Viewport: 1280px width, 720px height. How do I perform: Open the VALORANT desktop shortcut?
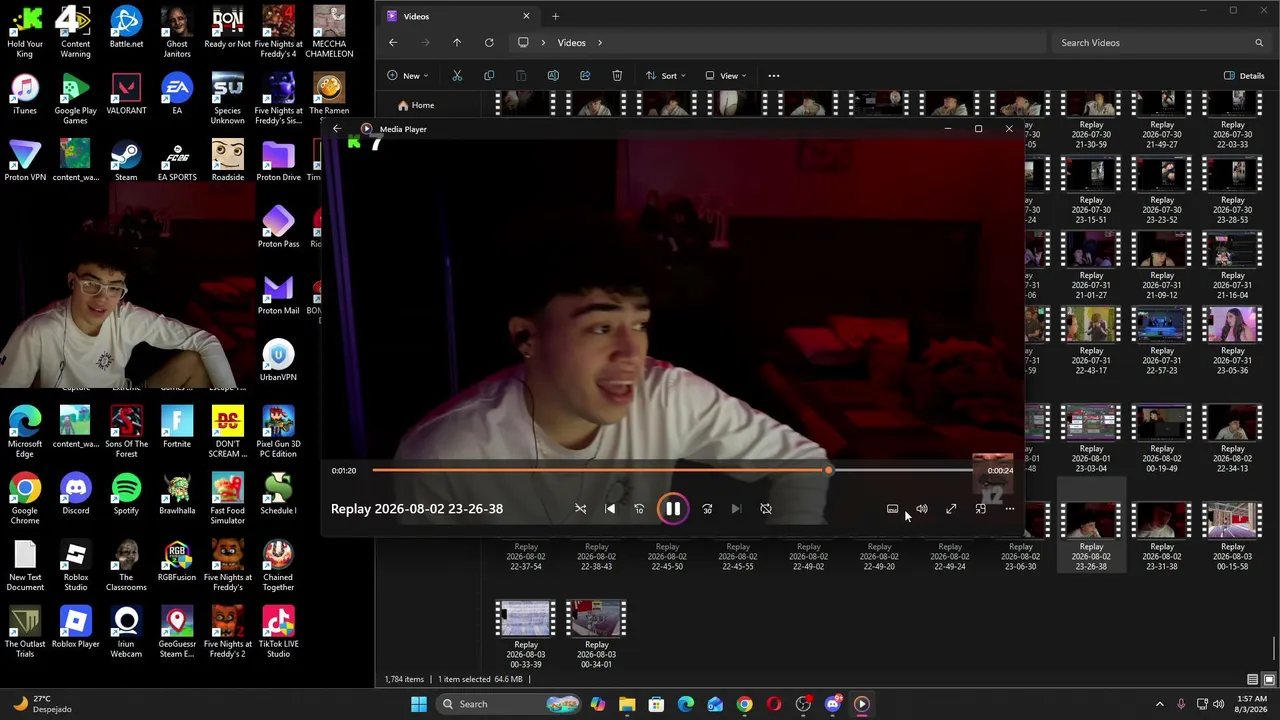[126, 95]
